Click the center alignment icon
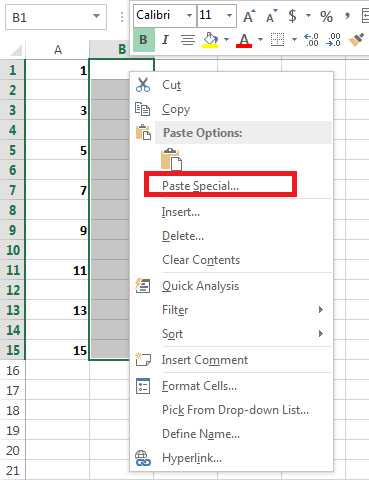 (188, 40)
